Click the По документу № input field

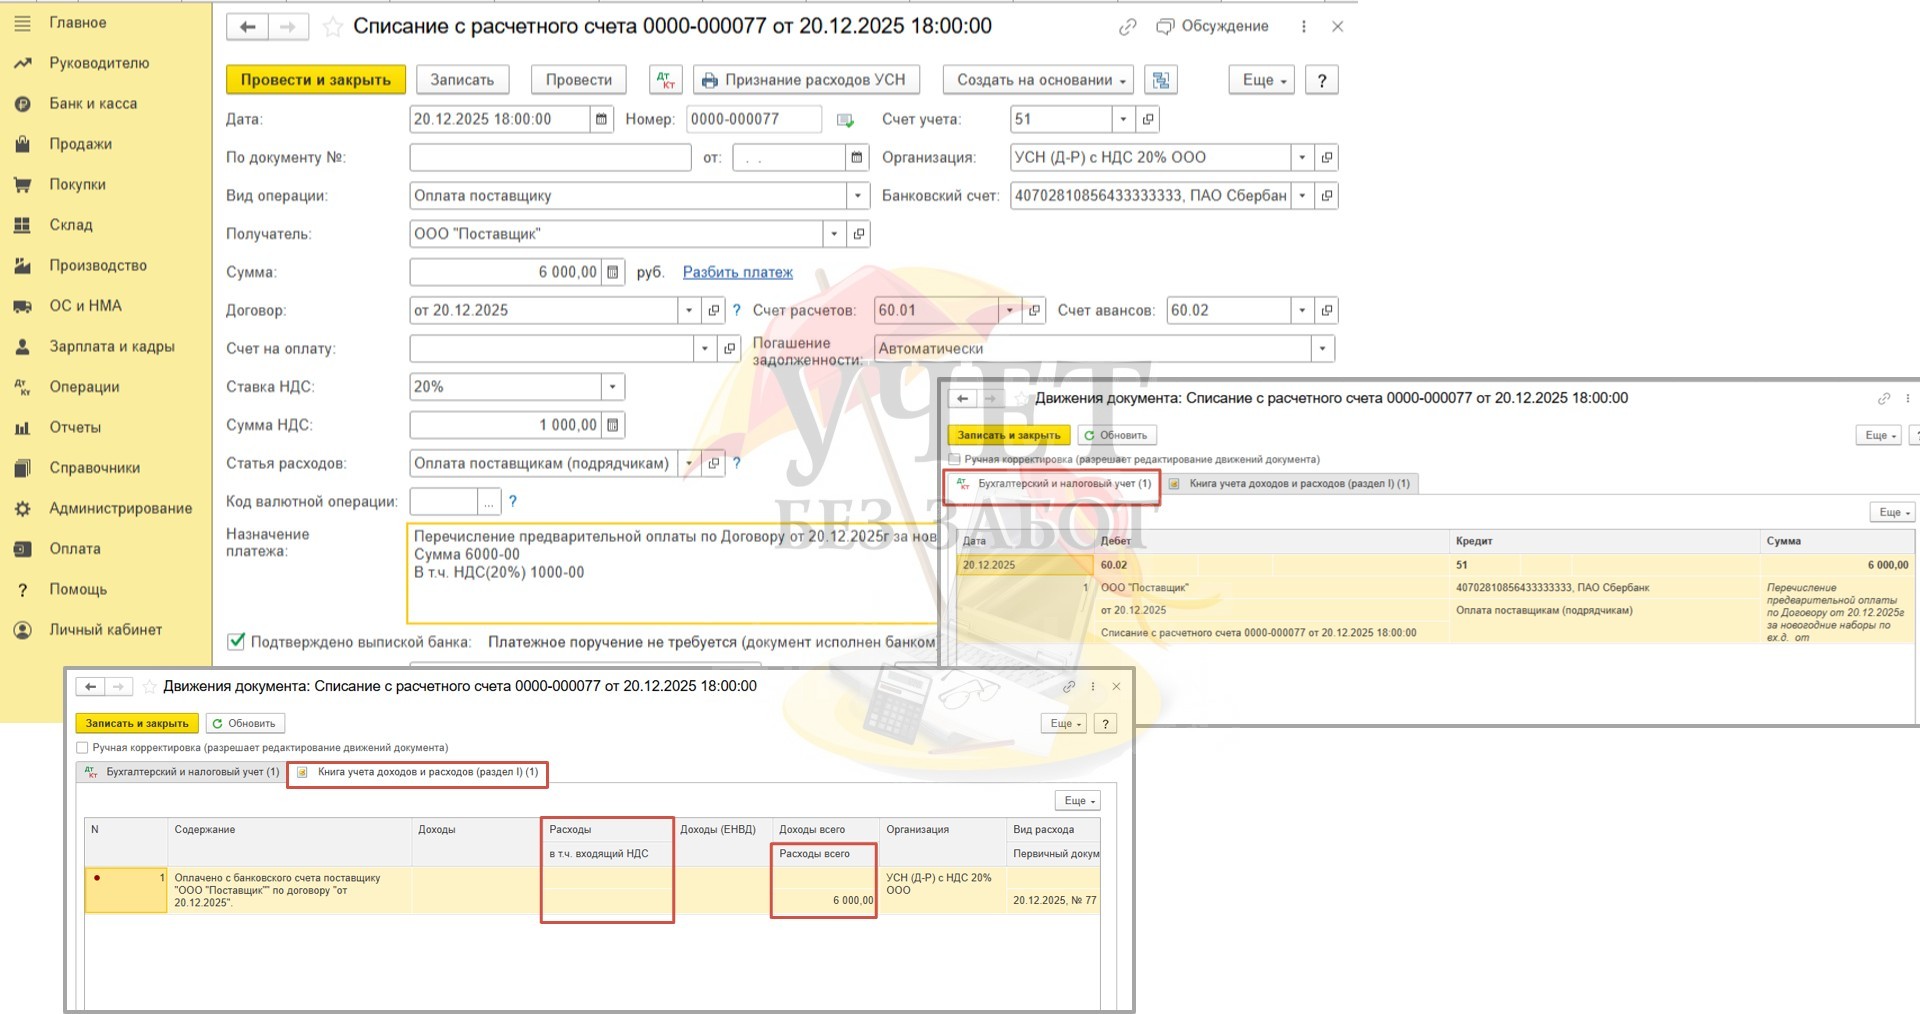[x=550, y=158]
